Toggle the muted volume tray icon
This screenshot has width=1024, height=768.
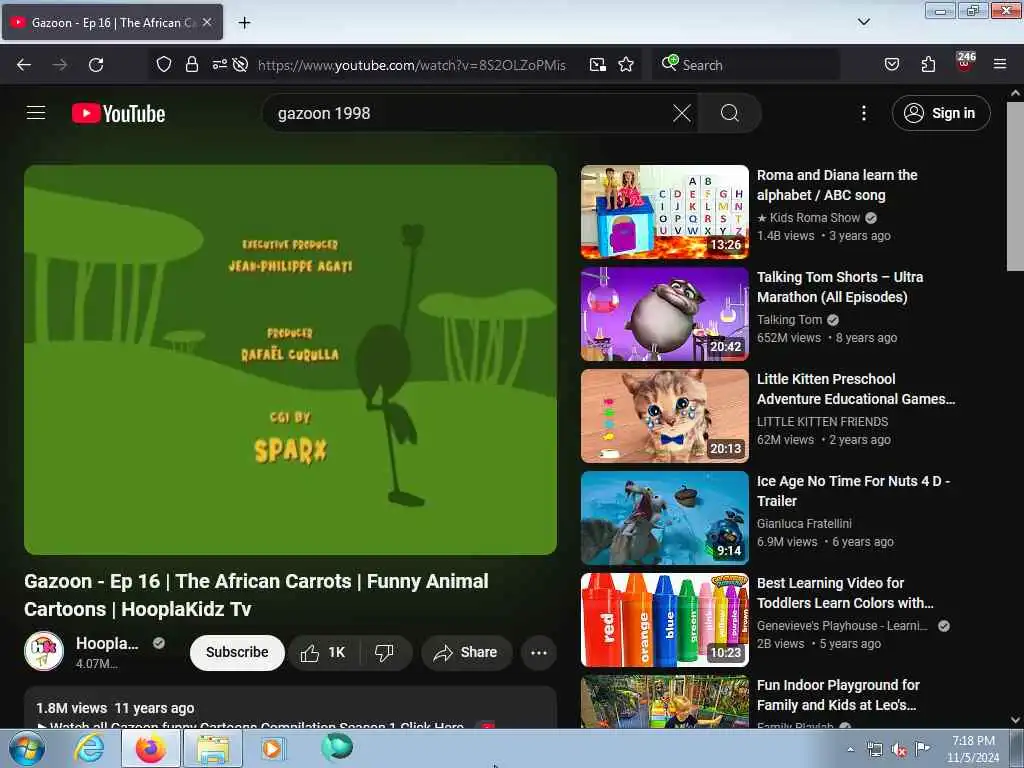pyautogui.click(x=899, y=750)
